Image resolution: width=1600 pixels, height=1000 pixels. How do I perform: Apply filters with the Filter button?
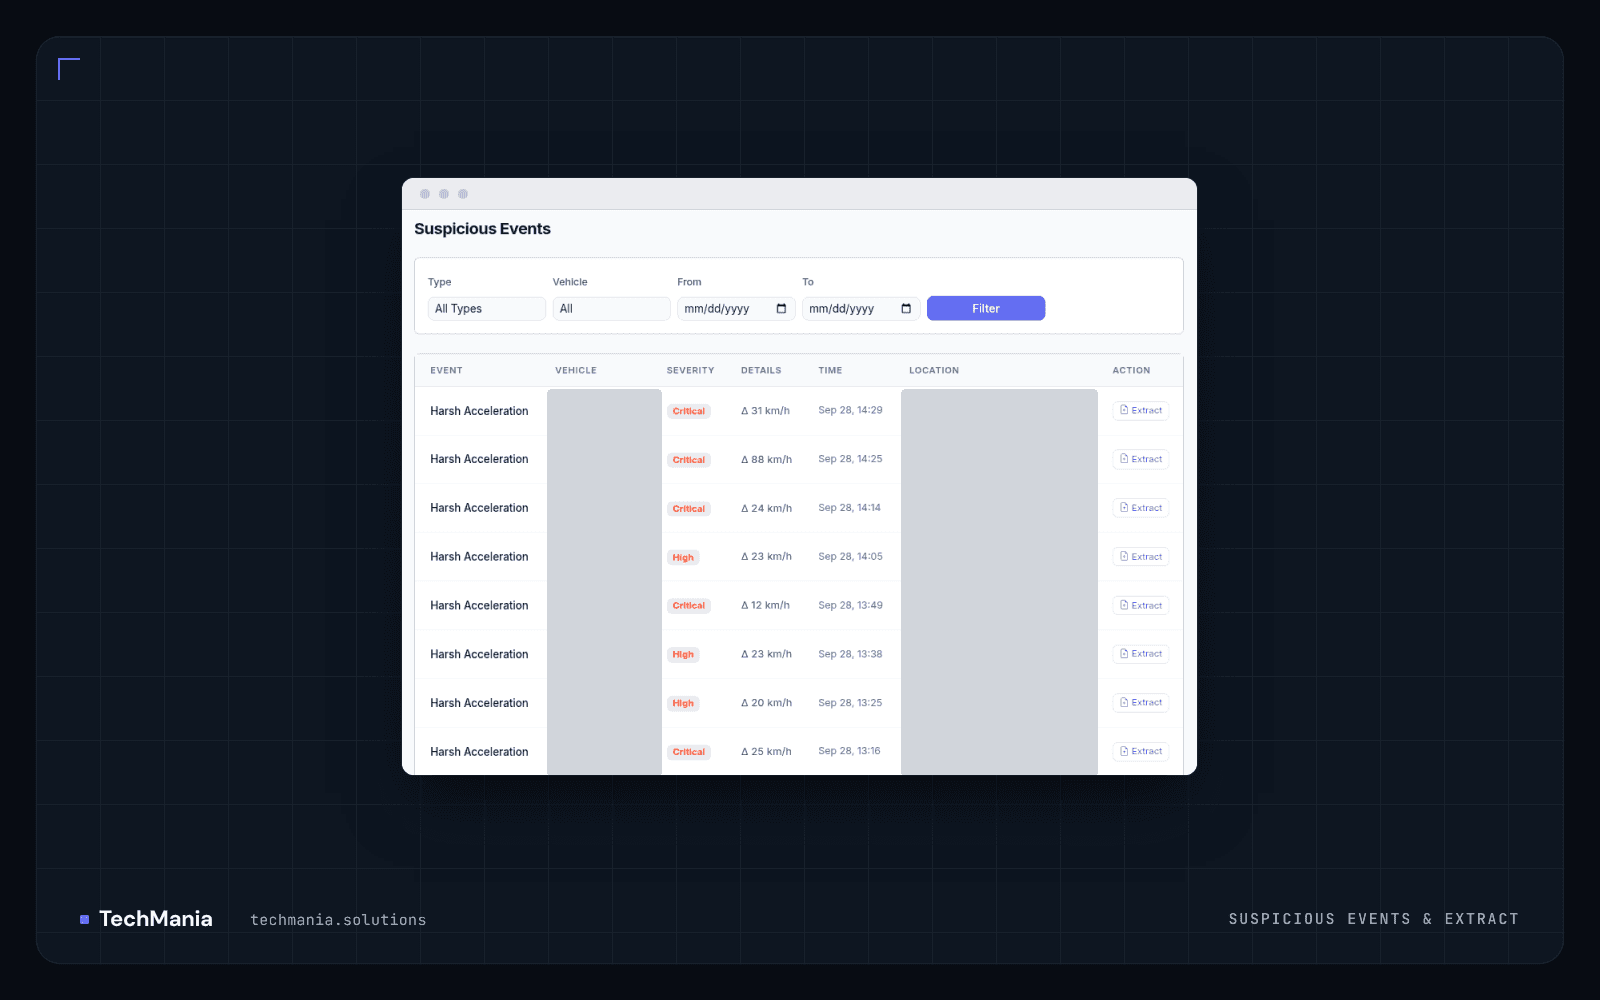[x=986, y=309]
